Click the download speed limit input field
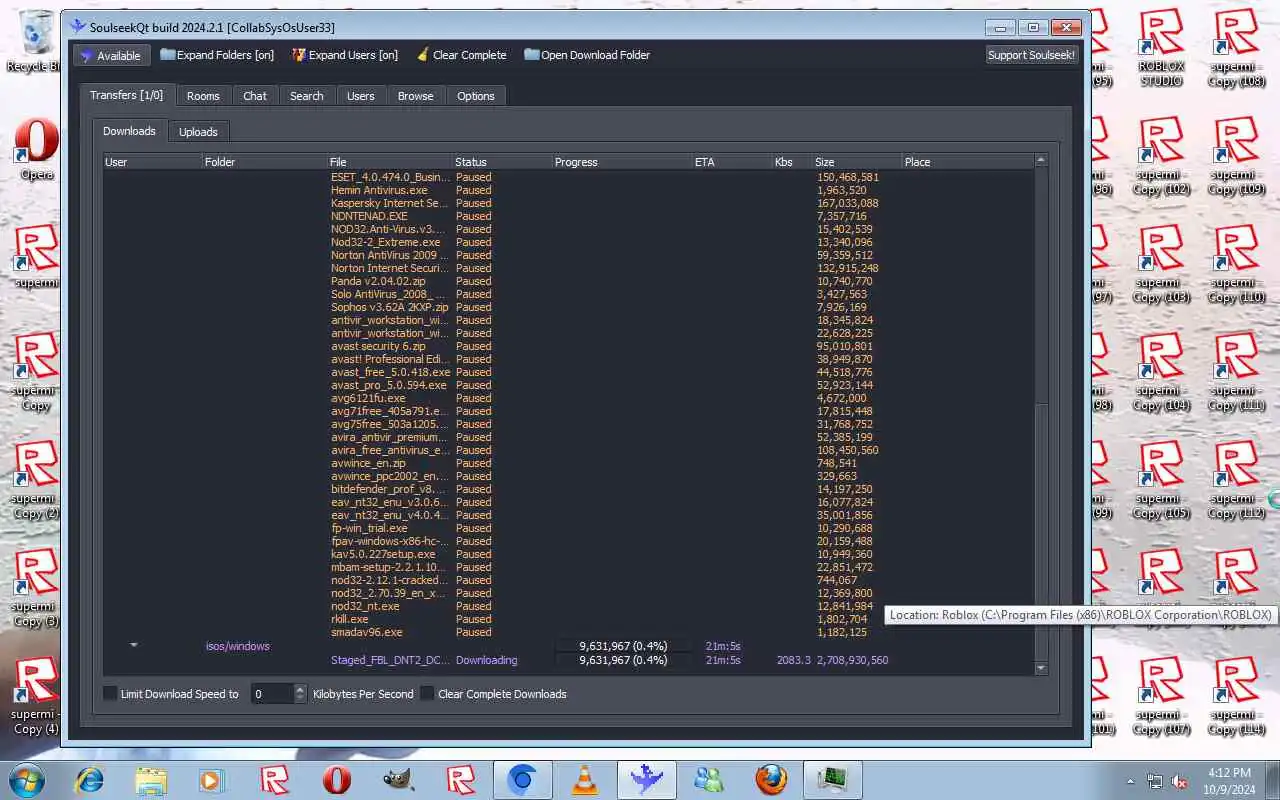 pos(271,693)
